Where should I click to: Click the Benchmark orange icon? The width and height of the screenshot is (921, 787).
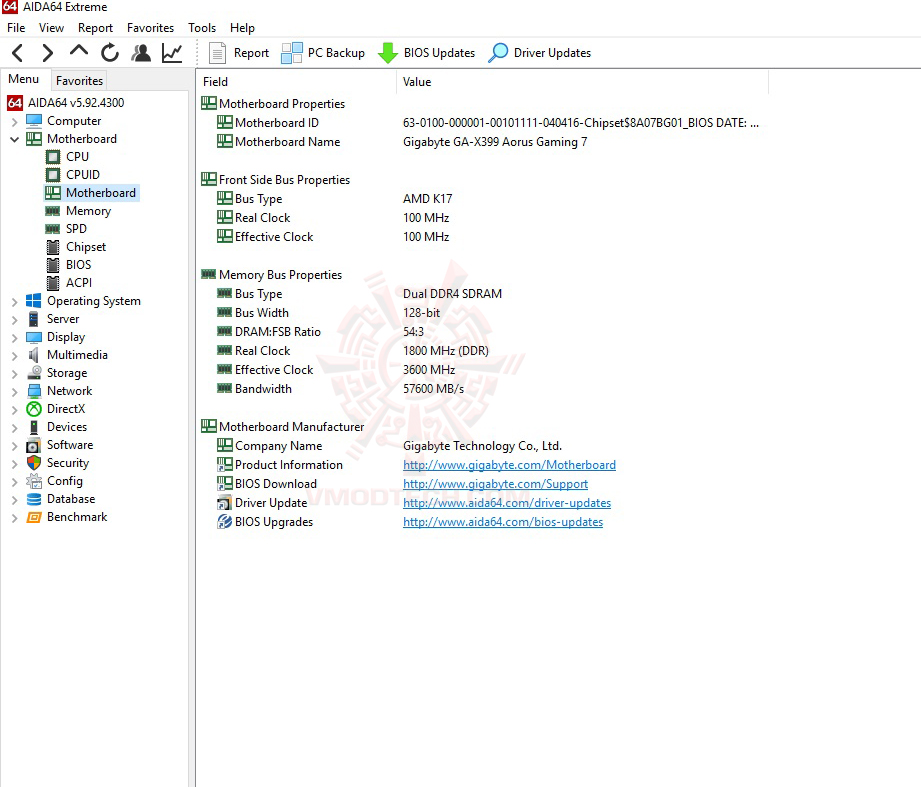click(34, 517)
